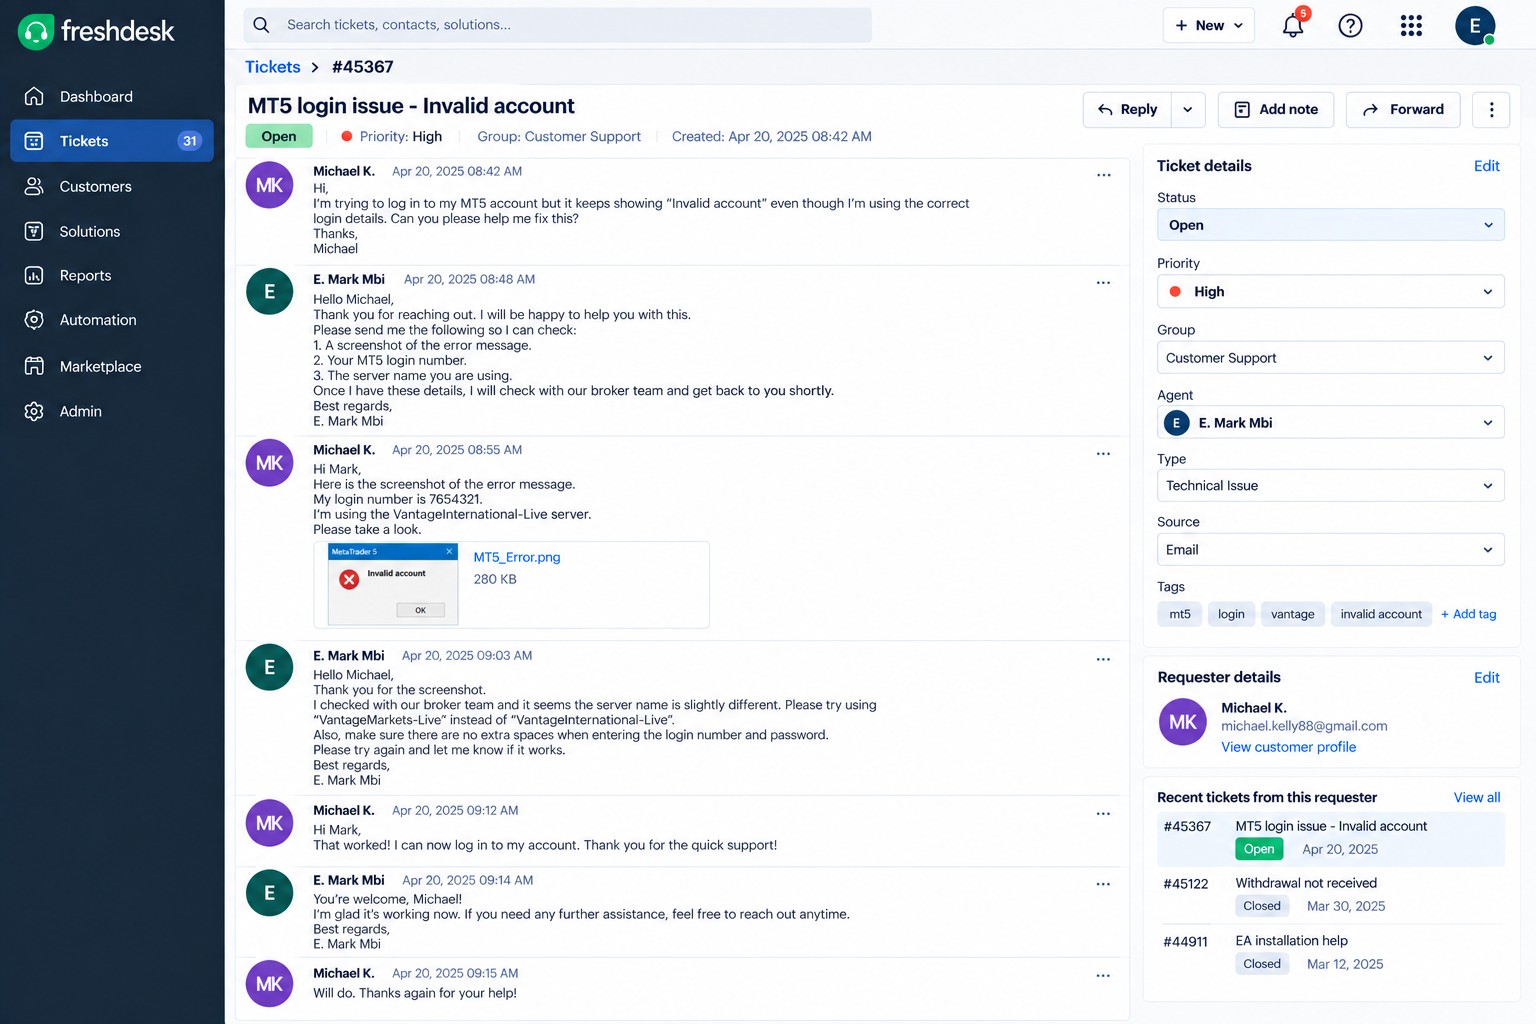Click Michael K. avatar in requester details
The height and width of the screenshot is (1024, 1536).
pyautogui.click(x=1183, y=722)
